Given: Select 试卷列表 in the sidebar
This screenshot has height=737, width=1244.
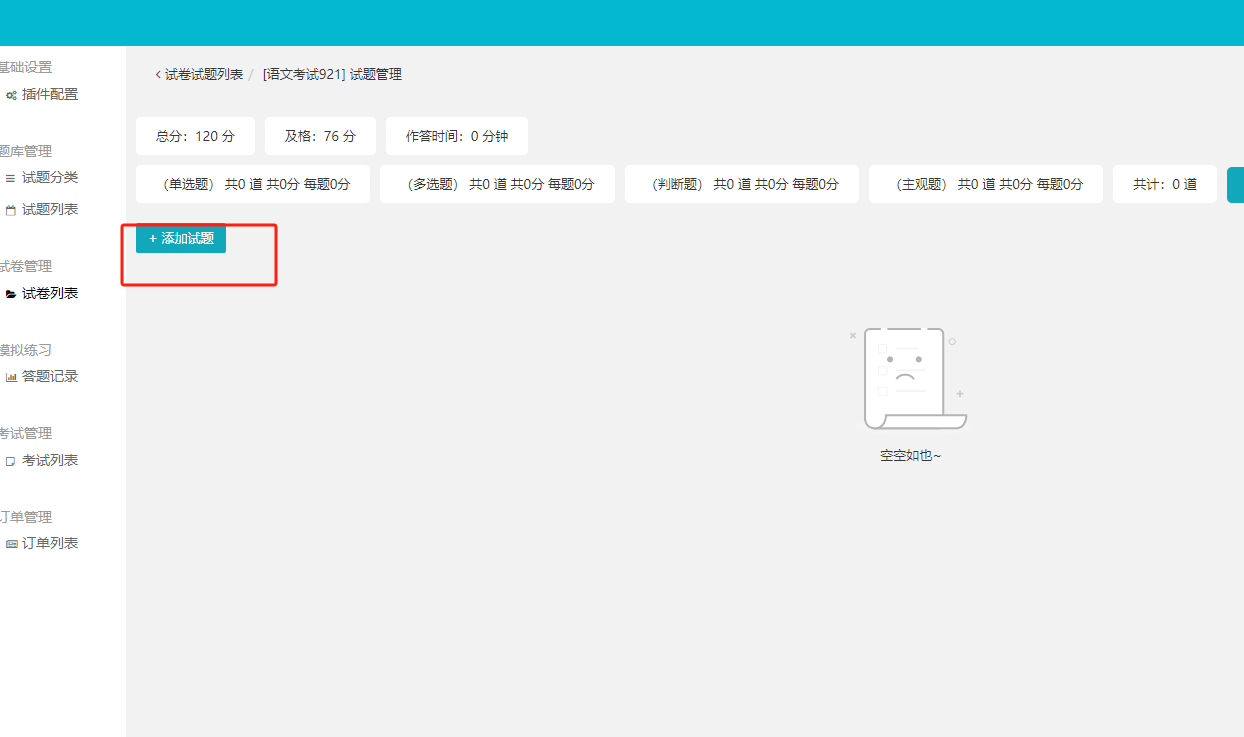Looking at the screenshot, I should pyautogui.click(x=50, y=293).
